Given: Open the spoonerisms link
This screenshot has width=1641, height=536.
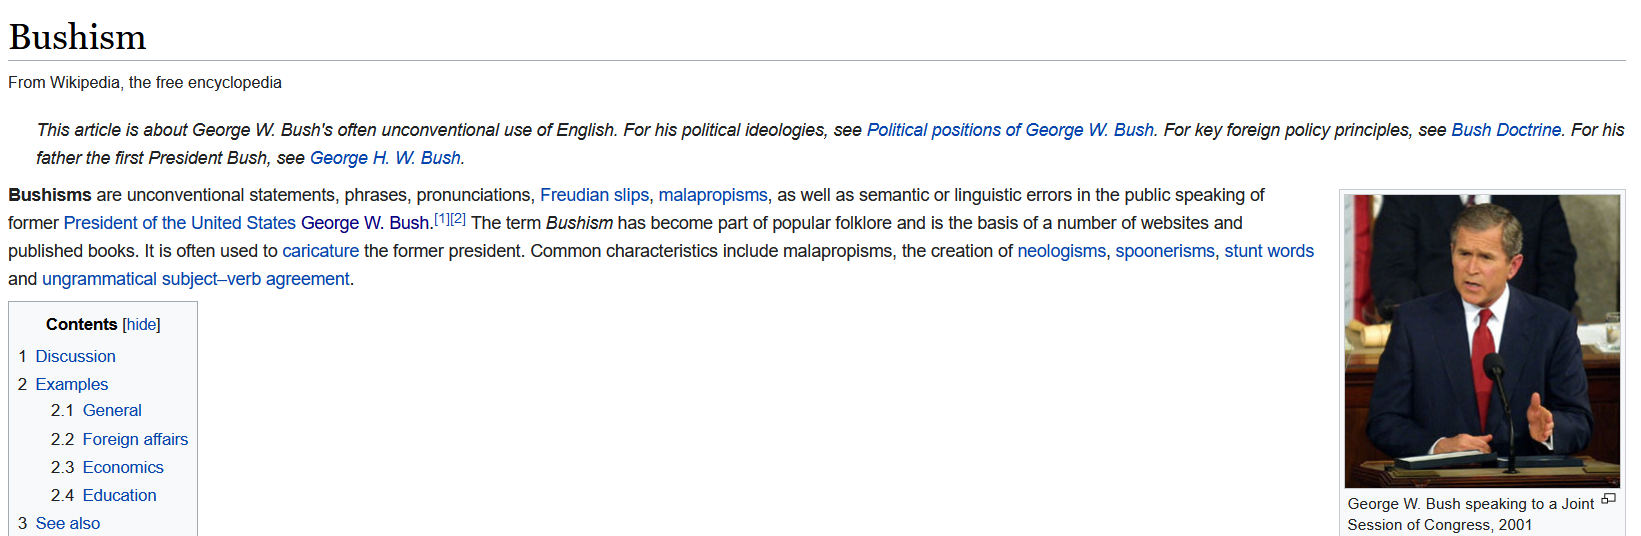Looking at the screenshot, I should coord(1165,251).
